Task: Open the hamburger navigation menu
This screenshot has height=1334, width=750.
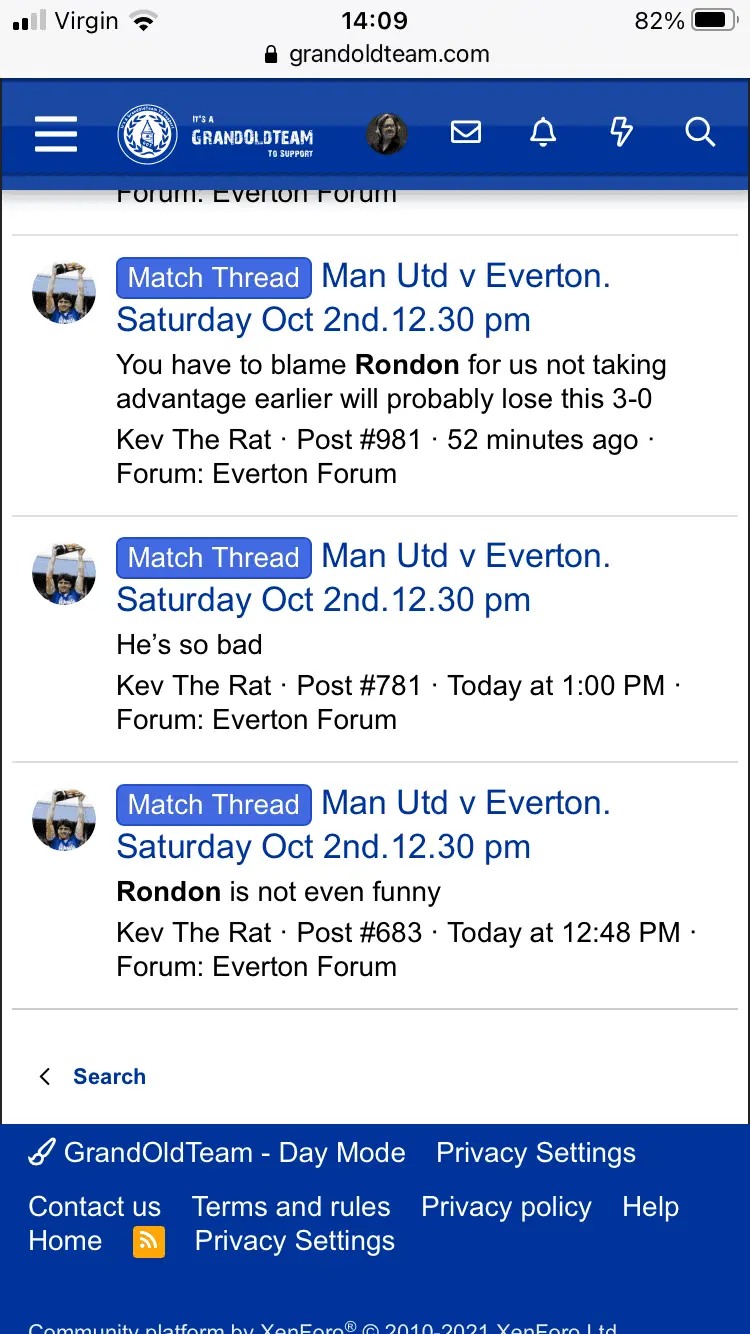Action: pyautogui.click(x=56, y=133)
